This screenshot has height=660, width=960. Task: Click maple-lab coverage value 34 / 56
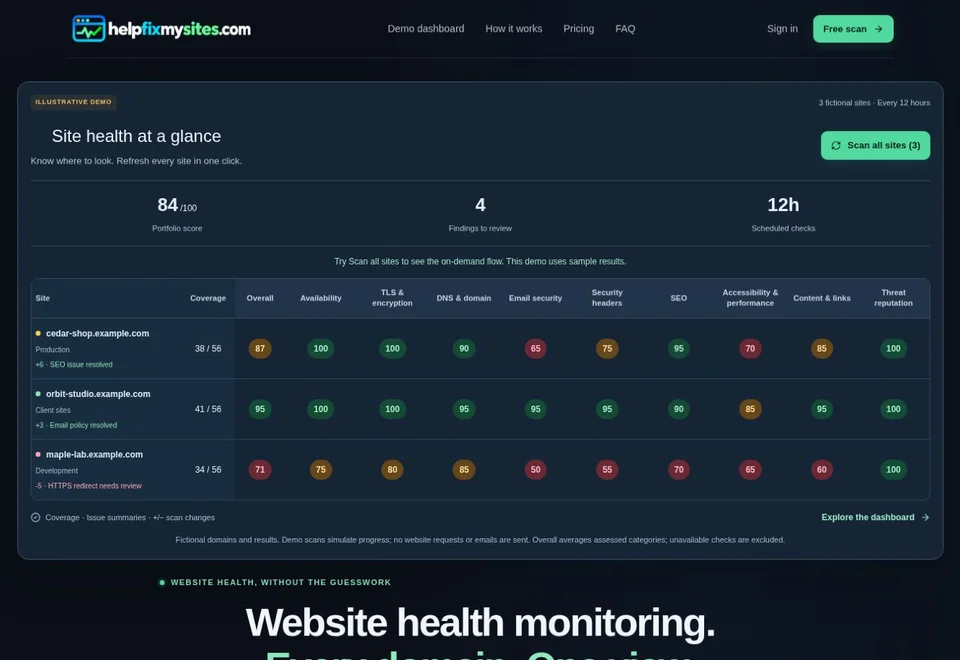click(208, 470)
